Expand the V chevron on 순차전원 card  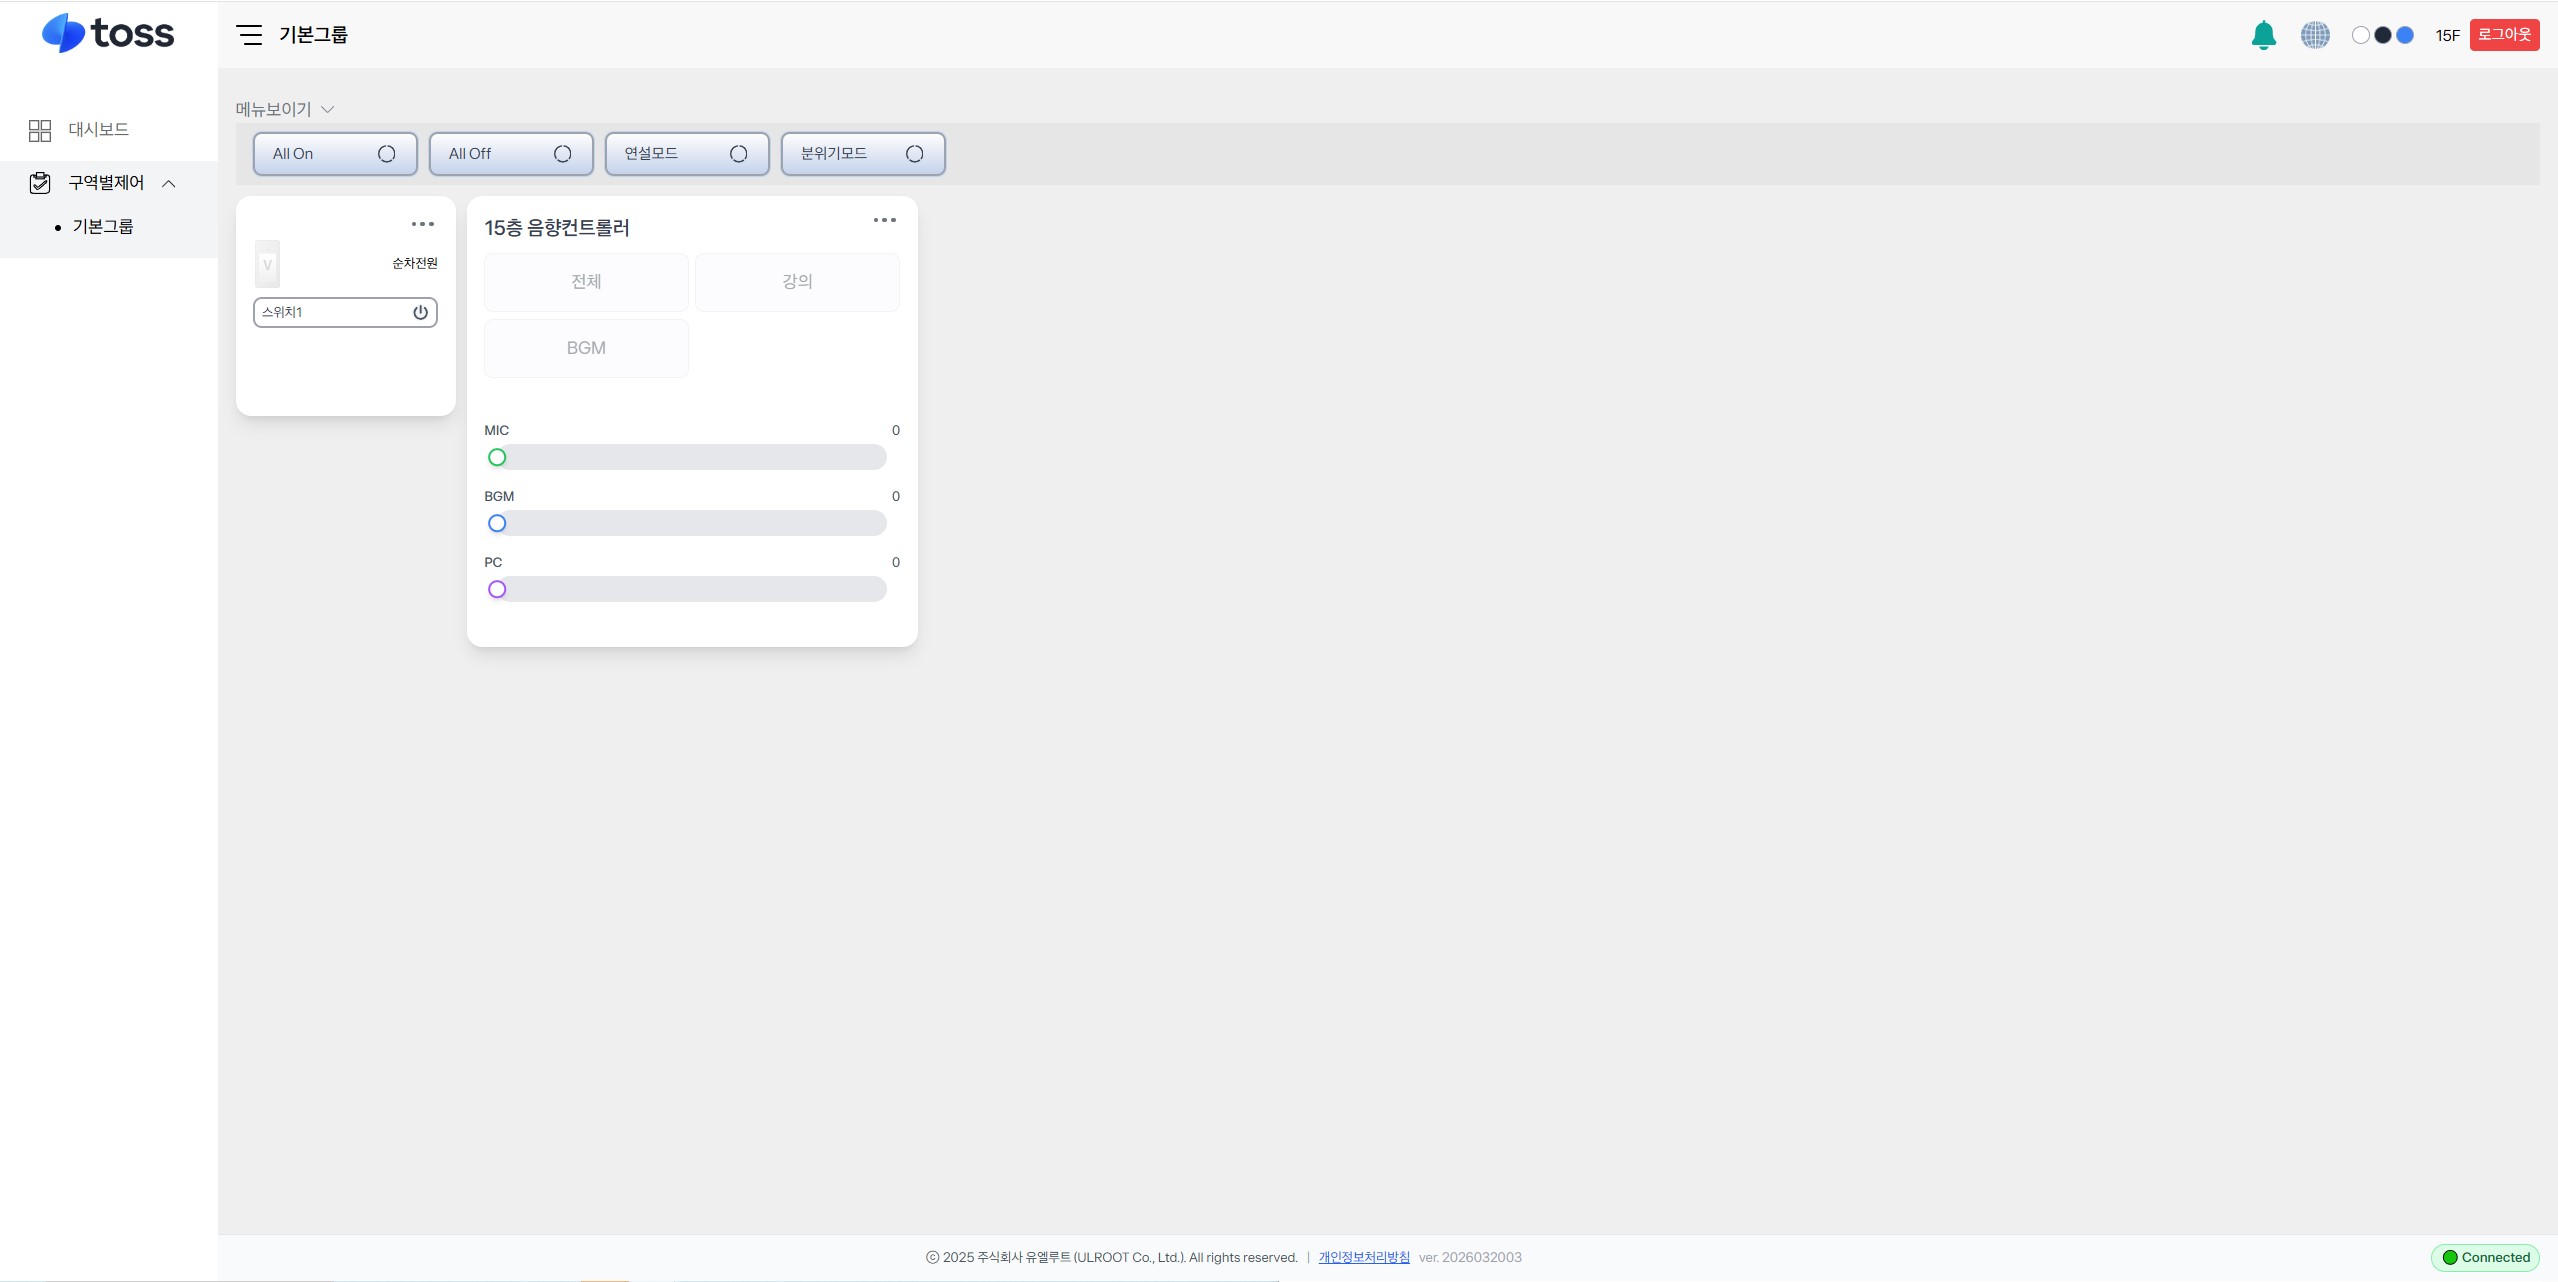[267, 265]
